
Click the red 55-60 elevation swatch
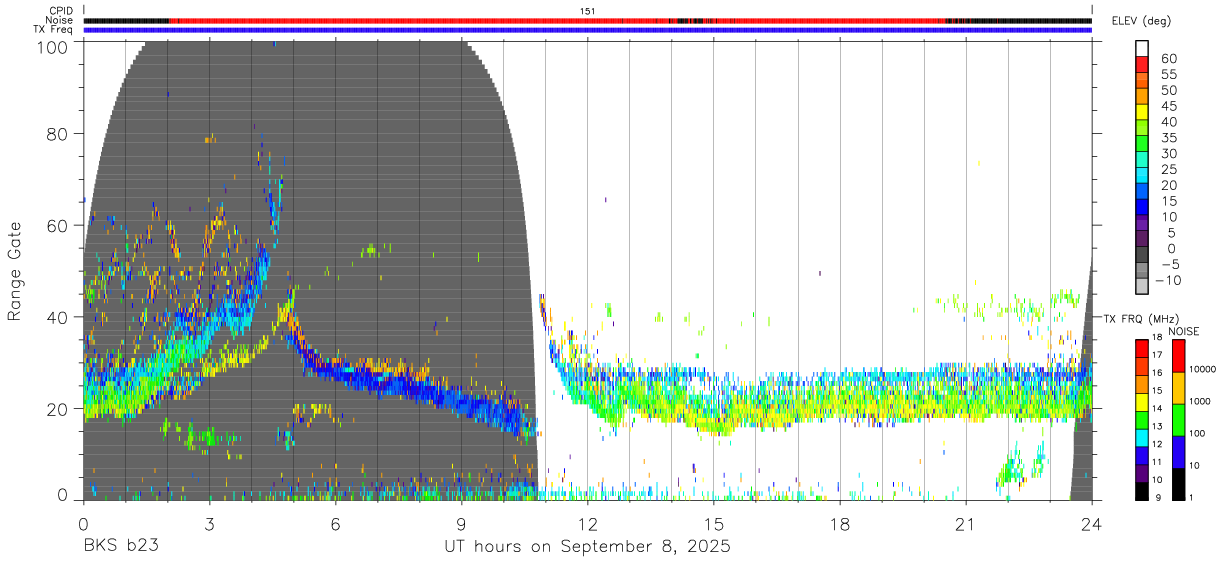1142,65
